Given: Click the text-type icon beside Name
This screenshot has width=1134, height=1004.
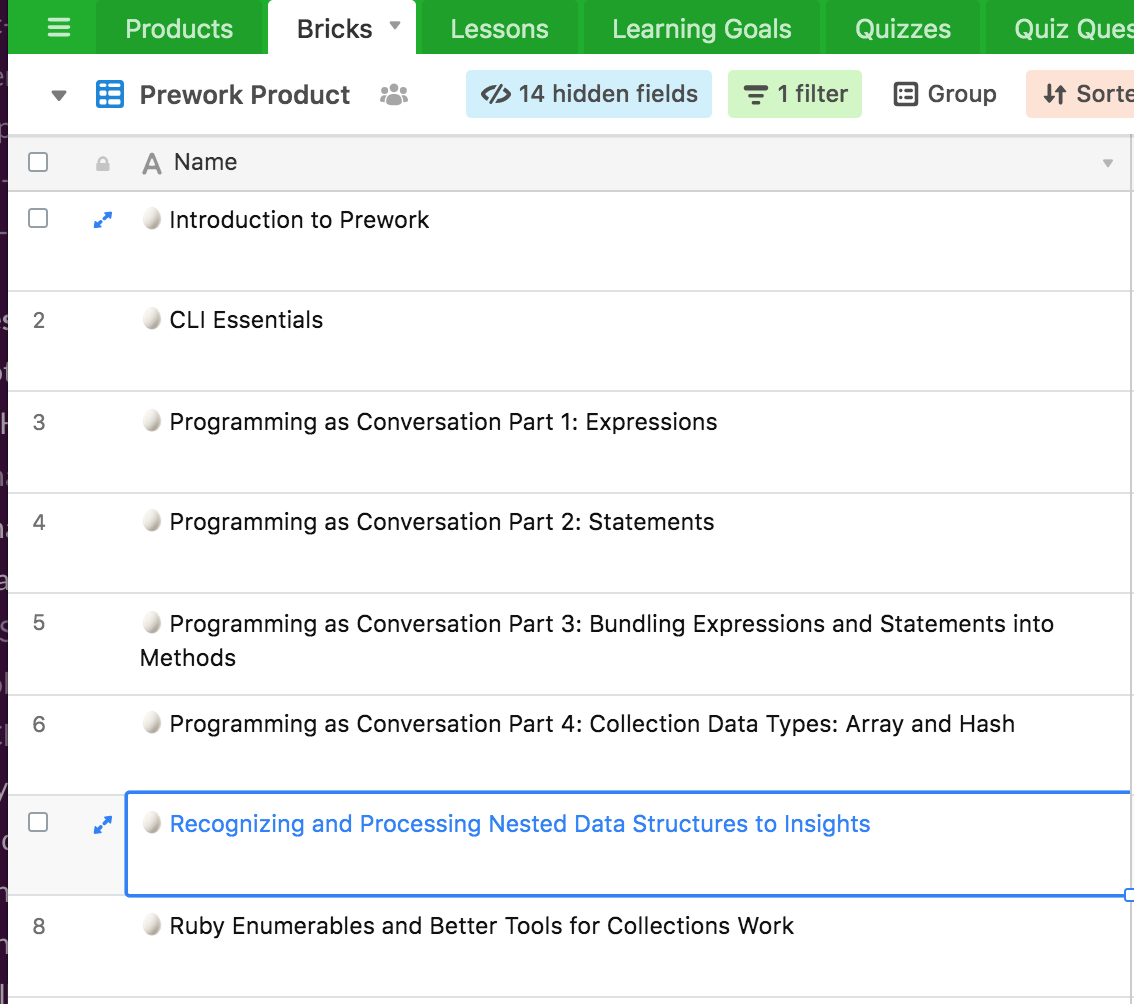Looking at the screenshot, I should click(x=152, y=164).
